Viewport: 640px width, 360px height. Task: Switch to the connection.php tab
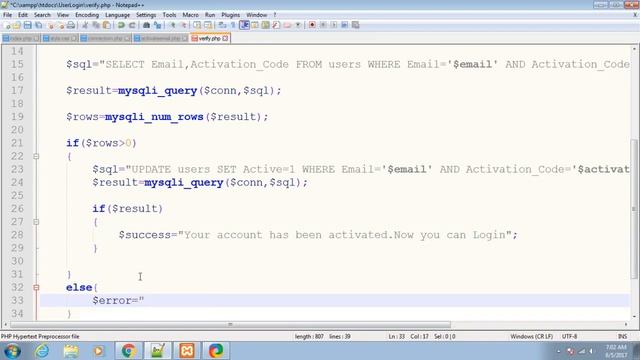click(105, 38)
